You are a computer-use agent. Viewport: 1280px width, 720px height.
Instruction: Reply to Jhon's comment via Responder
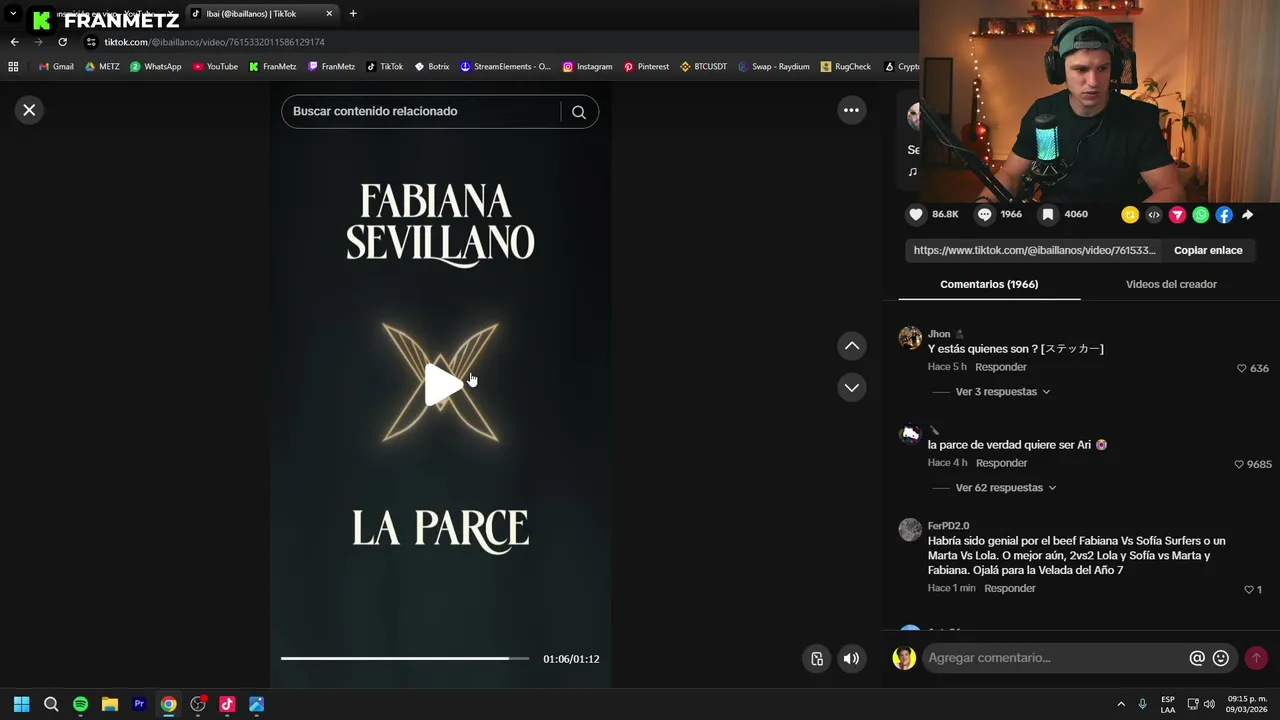[1001, 367]
